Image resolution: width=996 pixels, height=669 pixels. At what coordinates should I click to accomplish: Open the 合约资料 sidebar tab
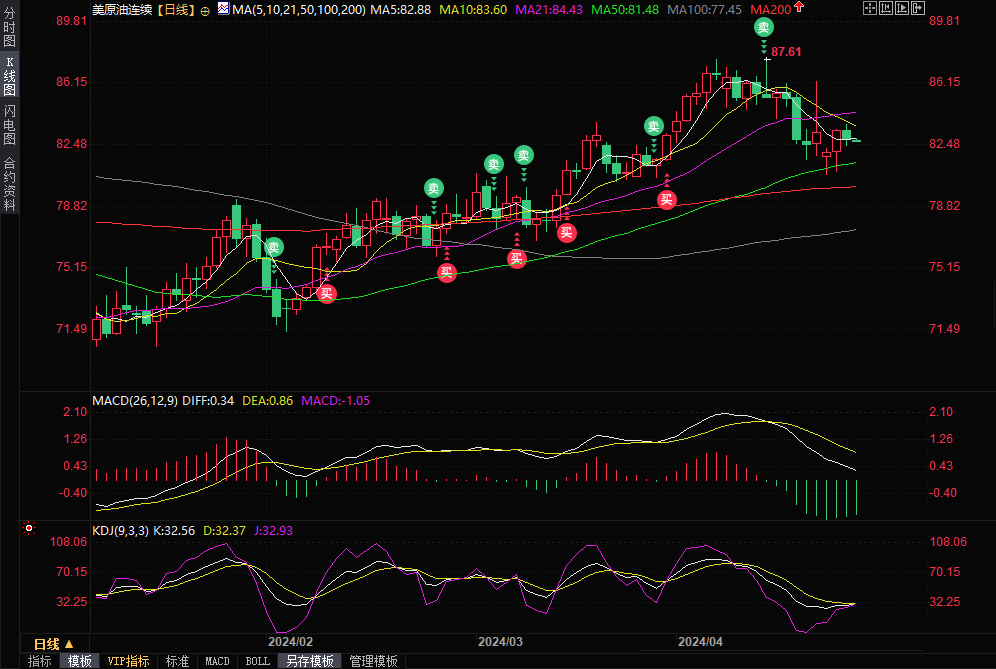coord(9,183)
